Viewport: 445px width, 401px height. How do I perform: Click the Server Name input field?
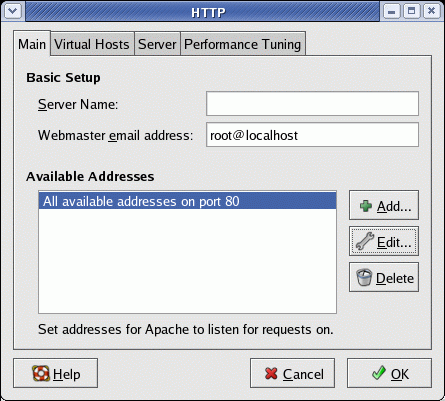[312, 104]
